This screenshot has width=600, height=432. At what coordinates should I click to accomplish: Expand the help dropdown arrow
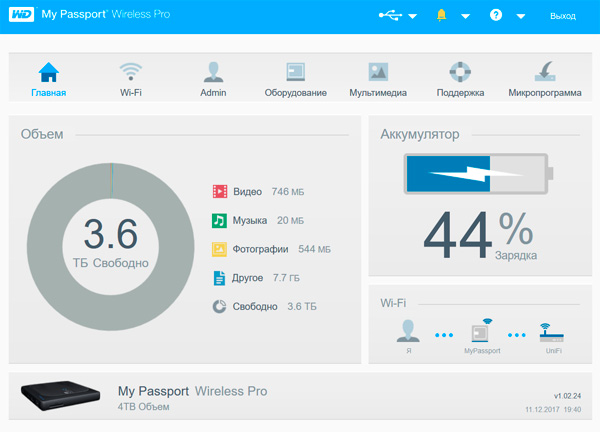point(520,17)
